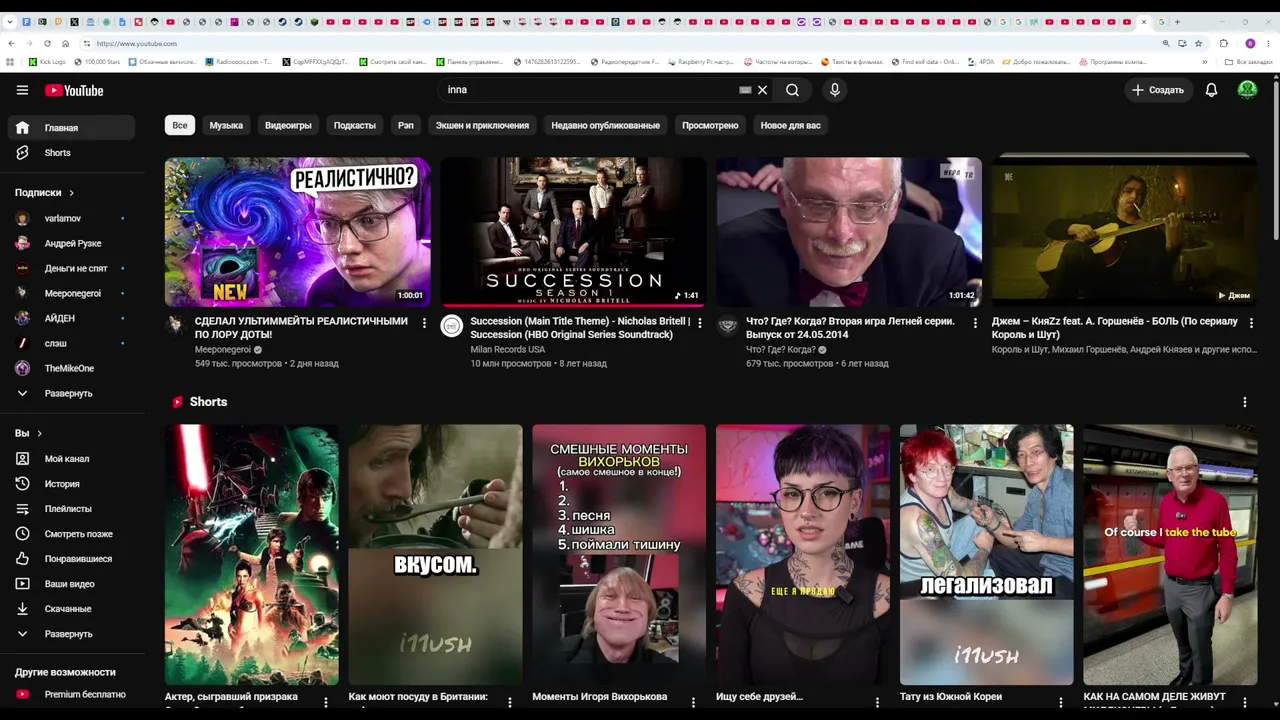Viewport: 1280px width, 720px height.
Task: Open the Подписки section chevron
Action: 71,193
